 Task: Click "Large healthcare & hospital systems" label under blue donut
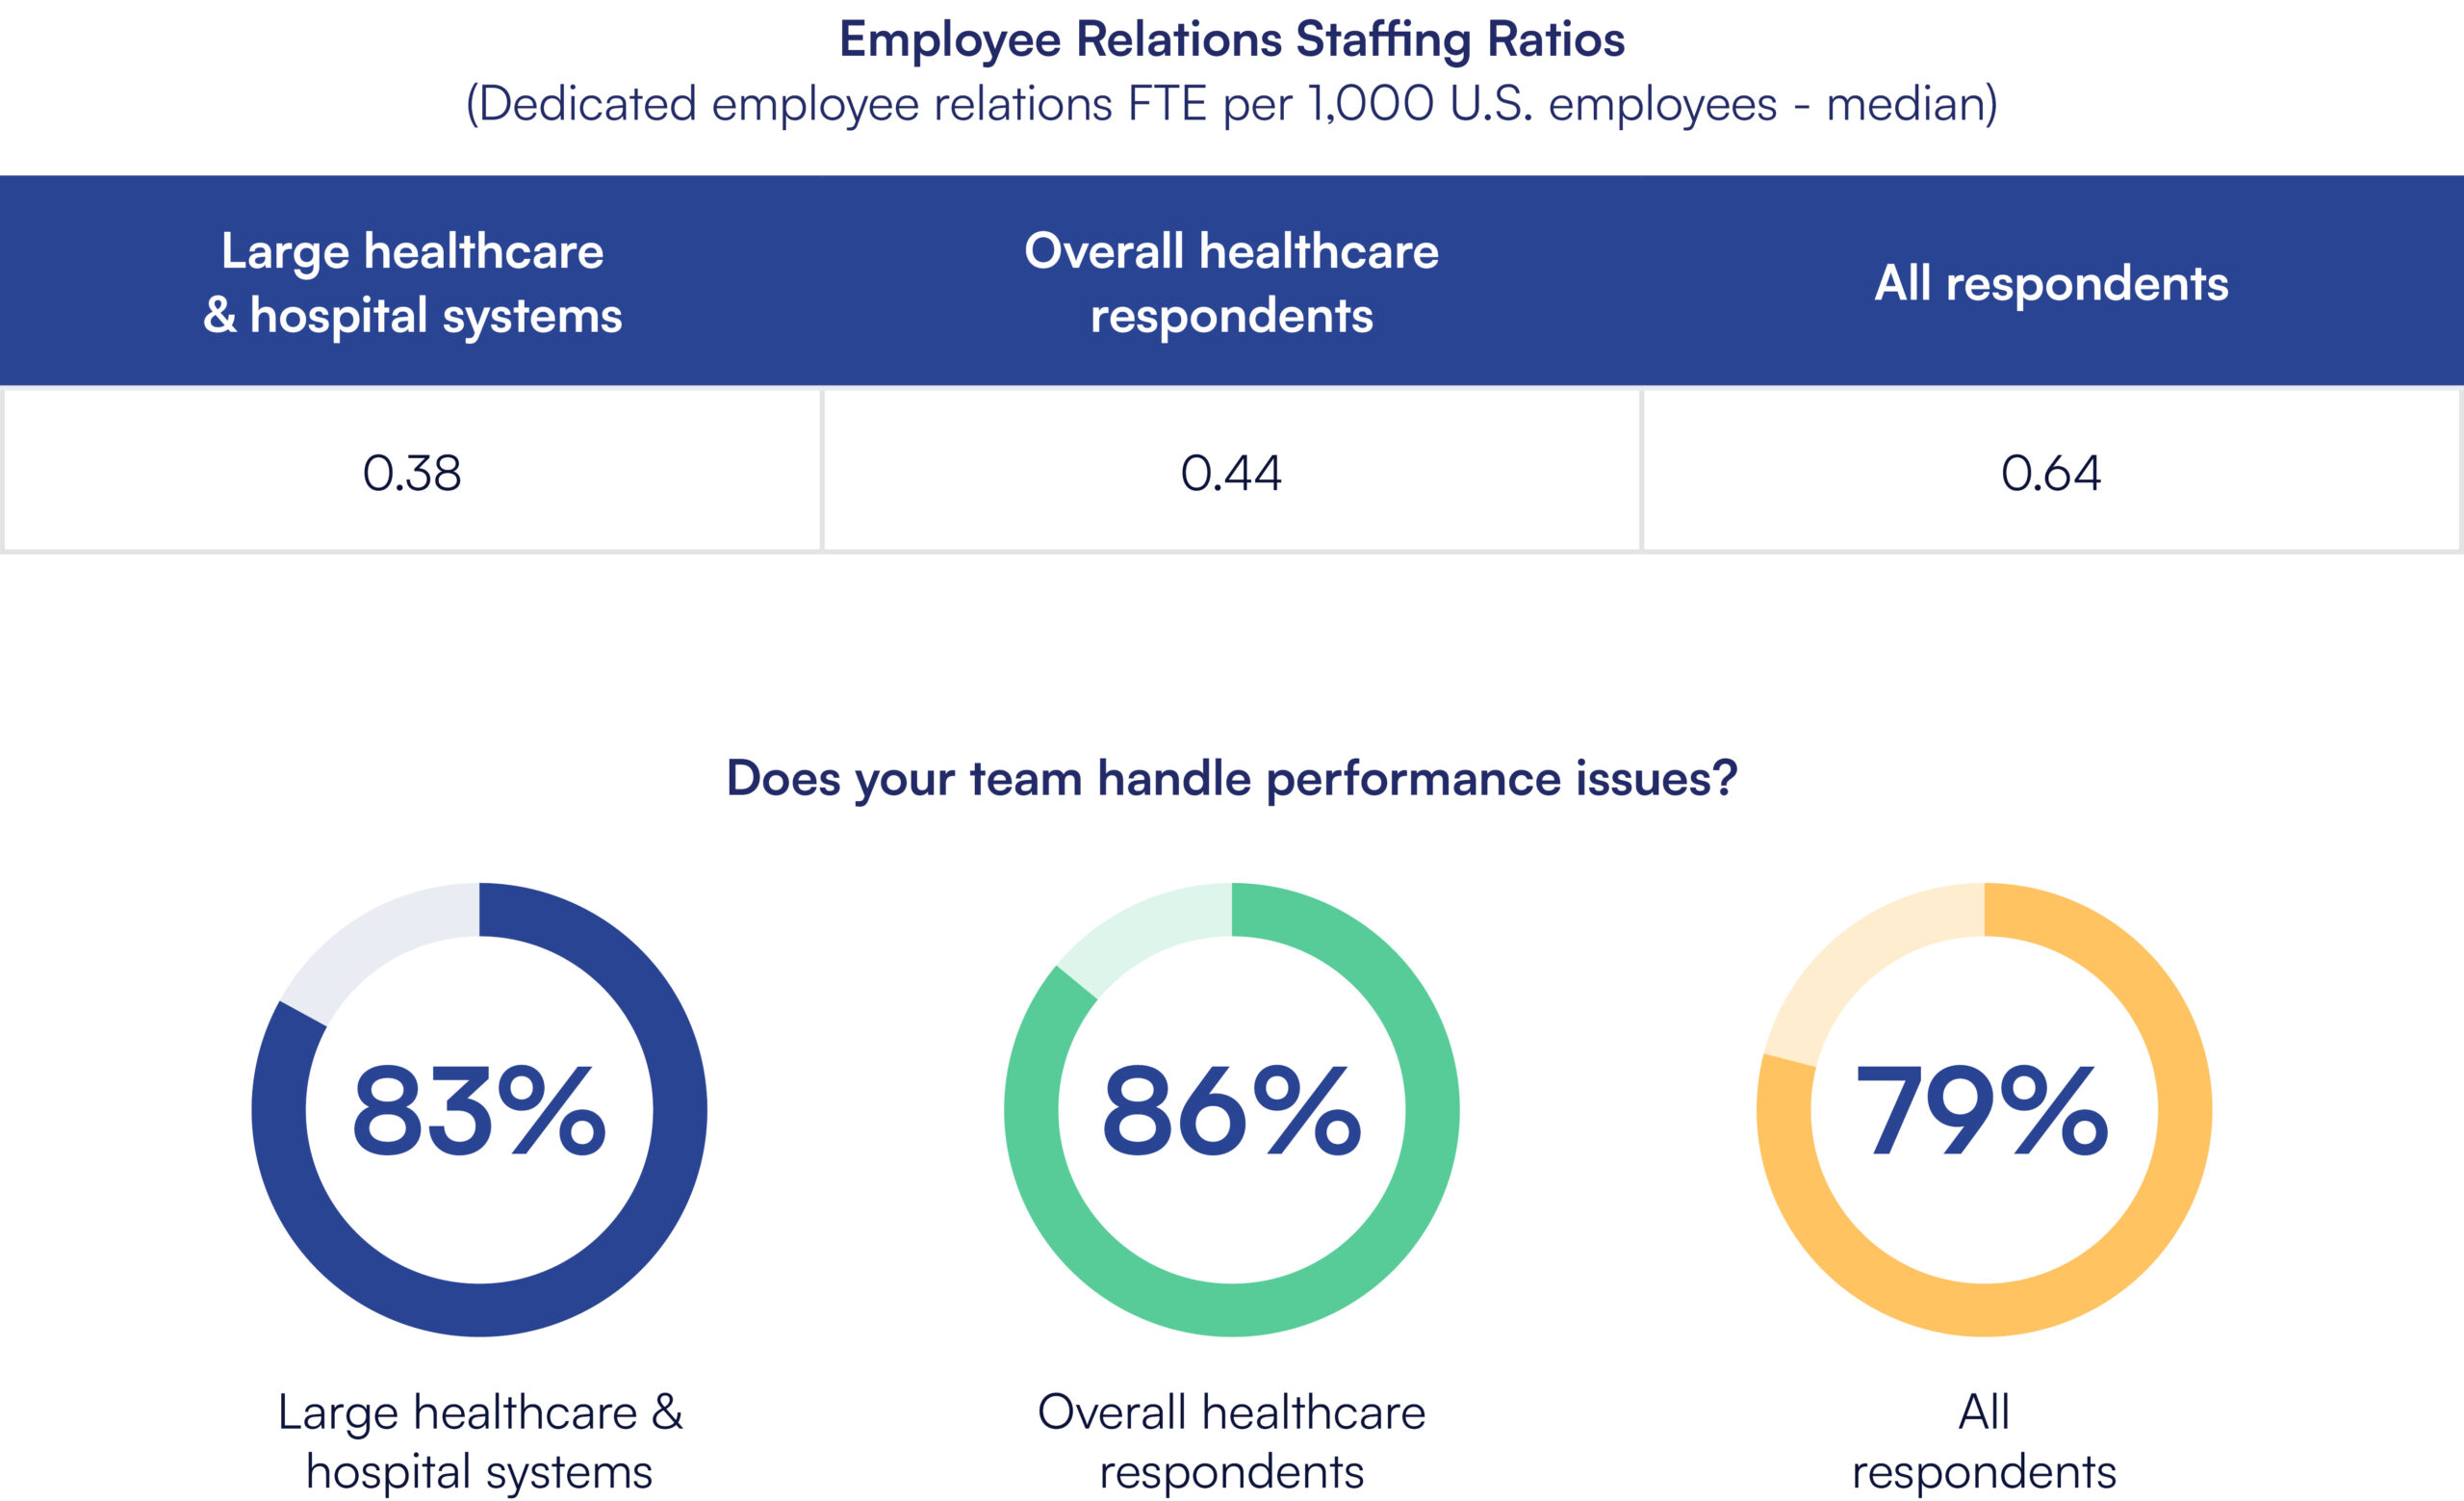(x=479, y=1441)
